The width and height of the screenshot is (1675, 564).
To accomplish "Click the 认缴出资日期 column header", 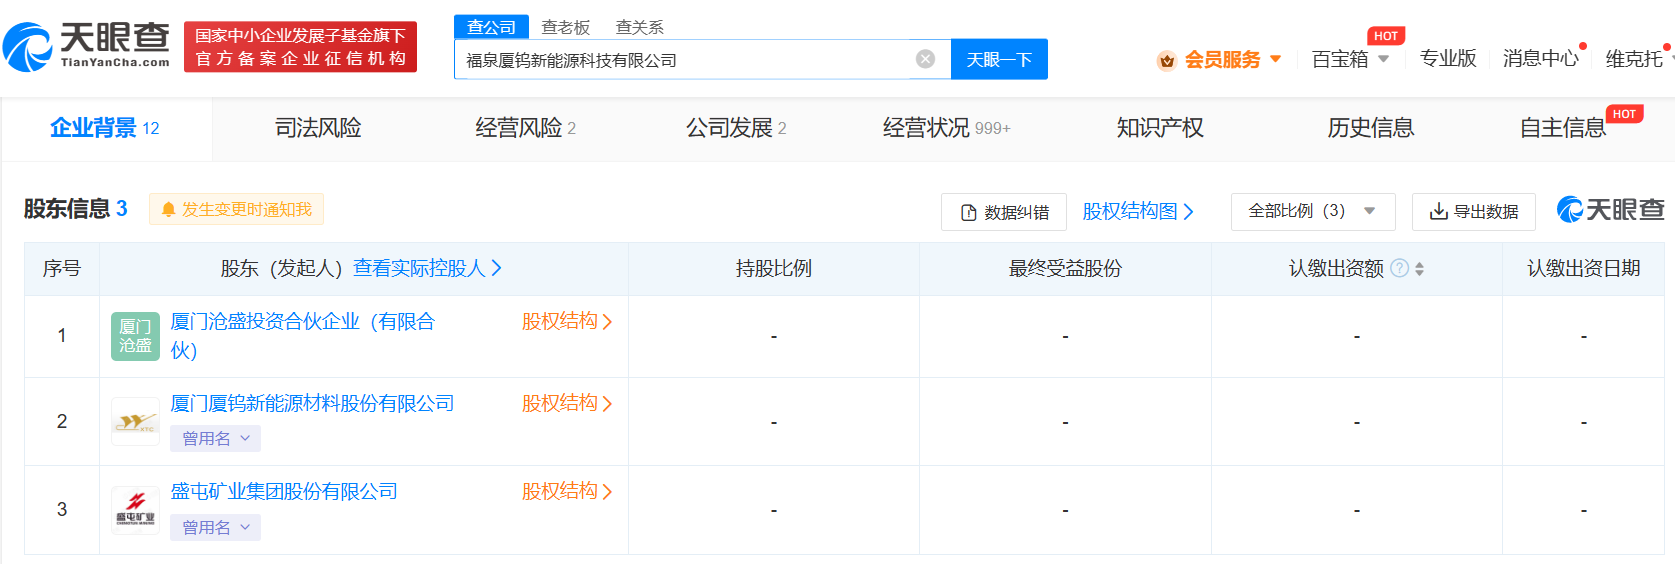I will click(x=1583, y=268).
